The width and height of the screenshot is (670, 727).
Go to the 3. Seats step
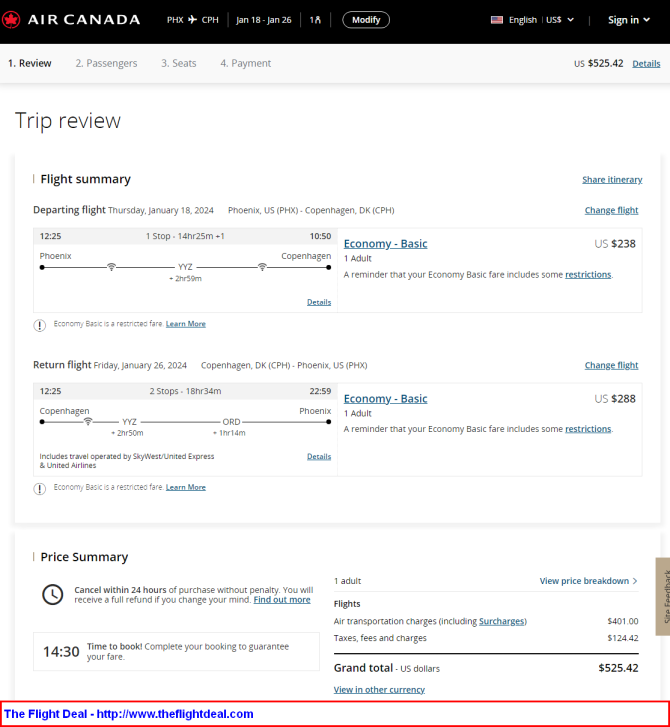point(179,63)
